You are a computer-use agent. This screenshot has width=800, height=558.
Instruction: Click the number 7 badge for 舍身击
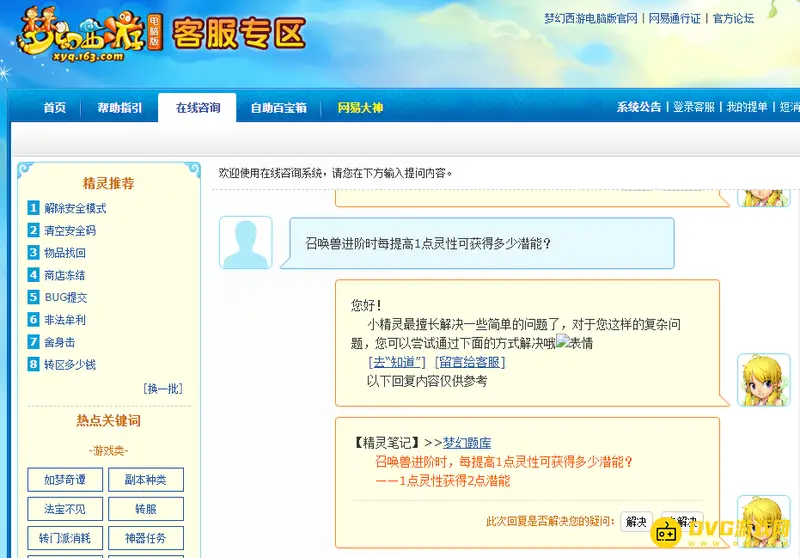coord(33,342)
